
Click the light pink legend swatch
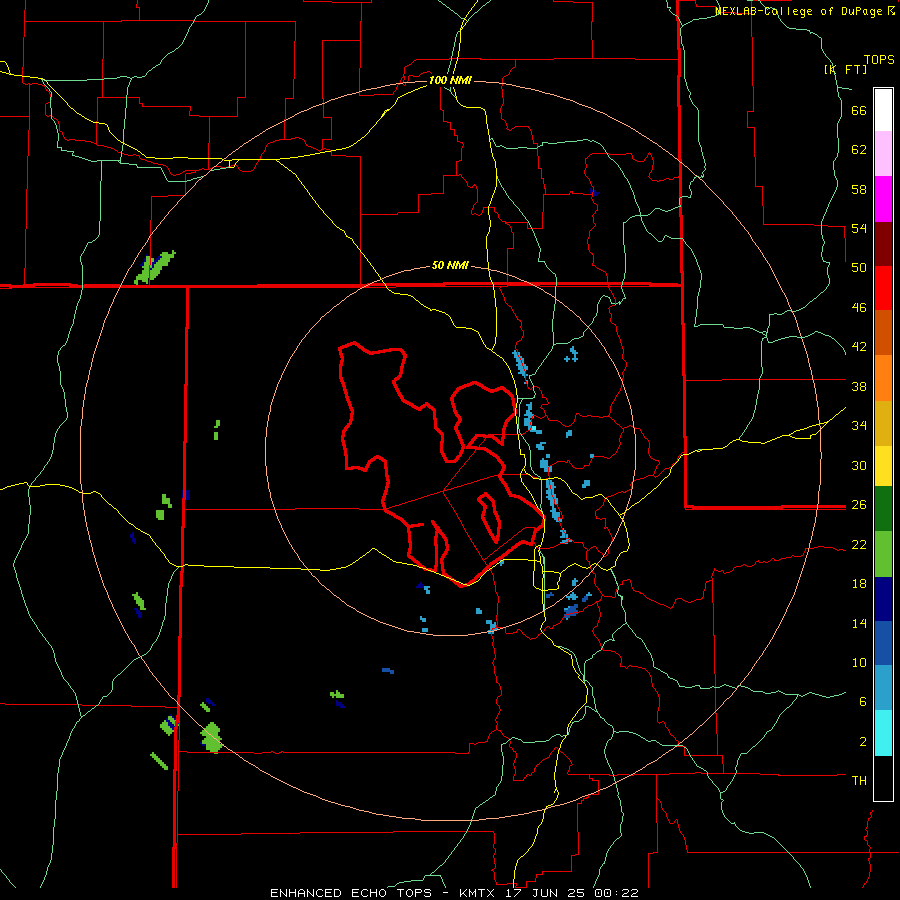point(883,154)
